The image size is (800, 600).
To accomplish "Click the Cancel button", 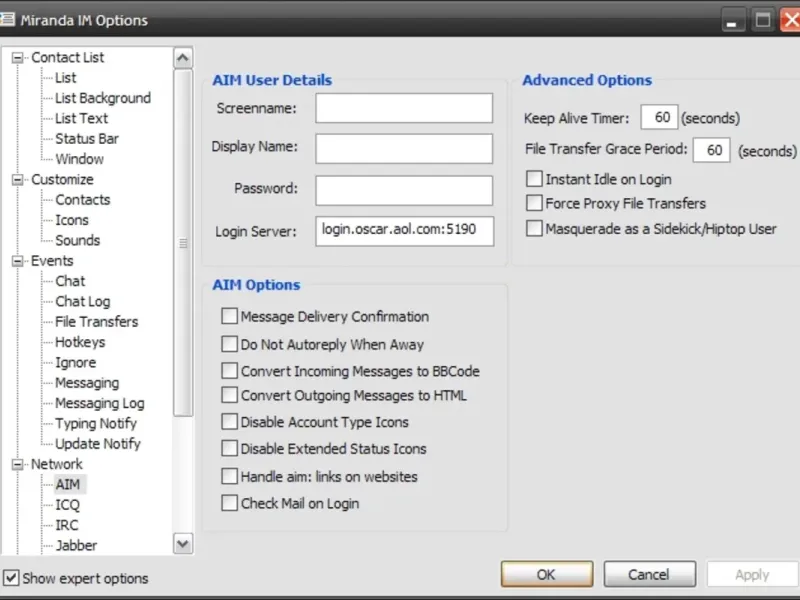I will (x=649, y=574).
